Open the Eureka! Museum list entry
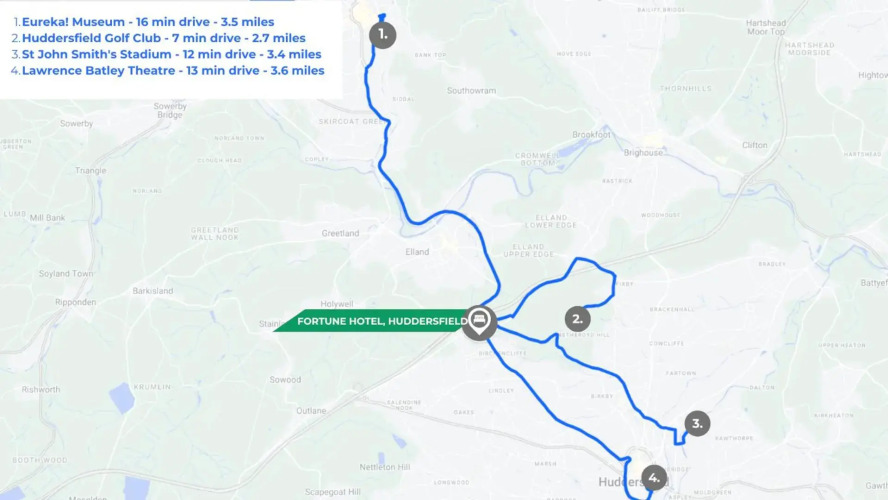The height and width of the screenshot is (500, 888). (x=148, y=22)
